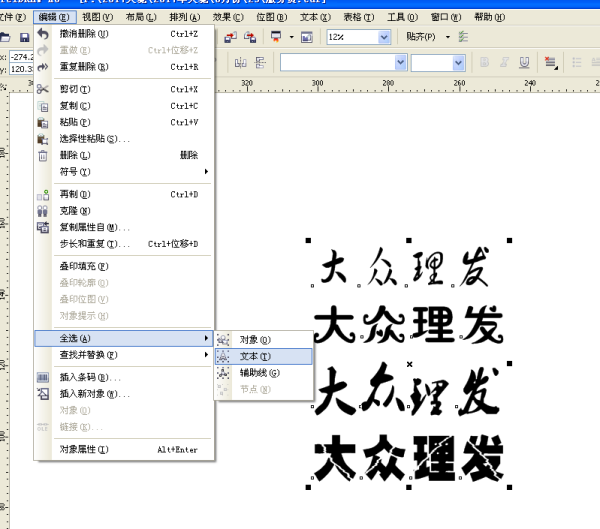Open the 编辑 menu in menu bar
The width and height of the screenshot is (600, 529).
pyautogui.click(x=54, y=17)
